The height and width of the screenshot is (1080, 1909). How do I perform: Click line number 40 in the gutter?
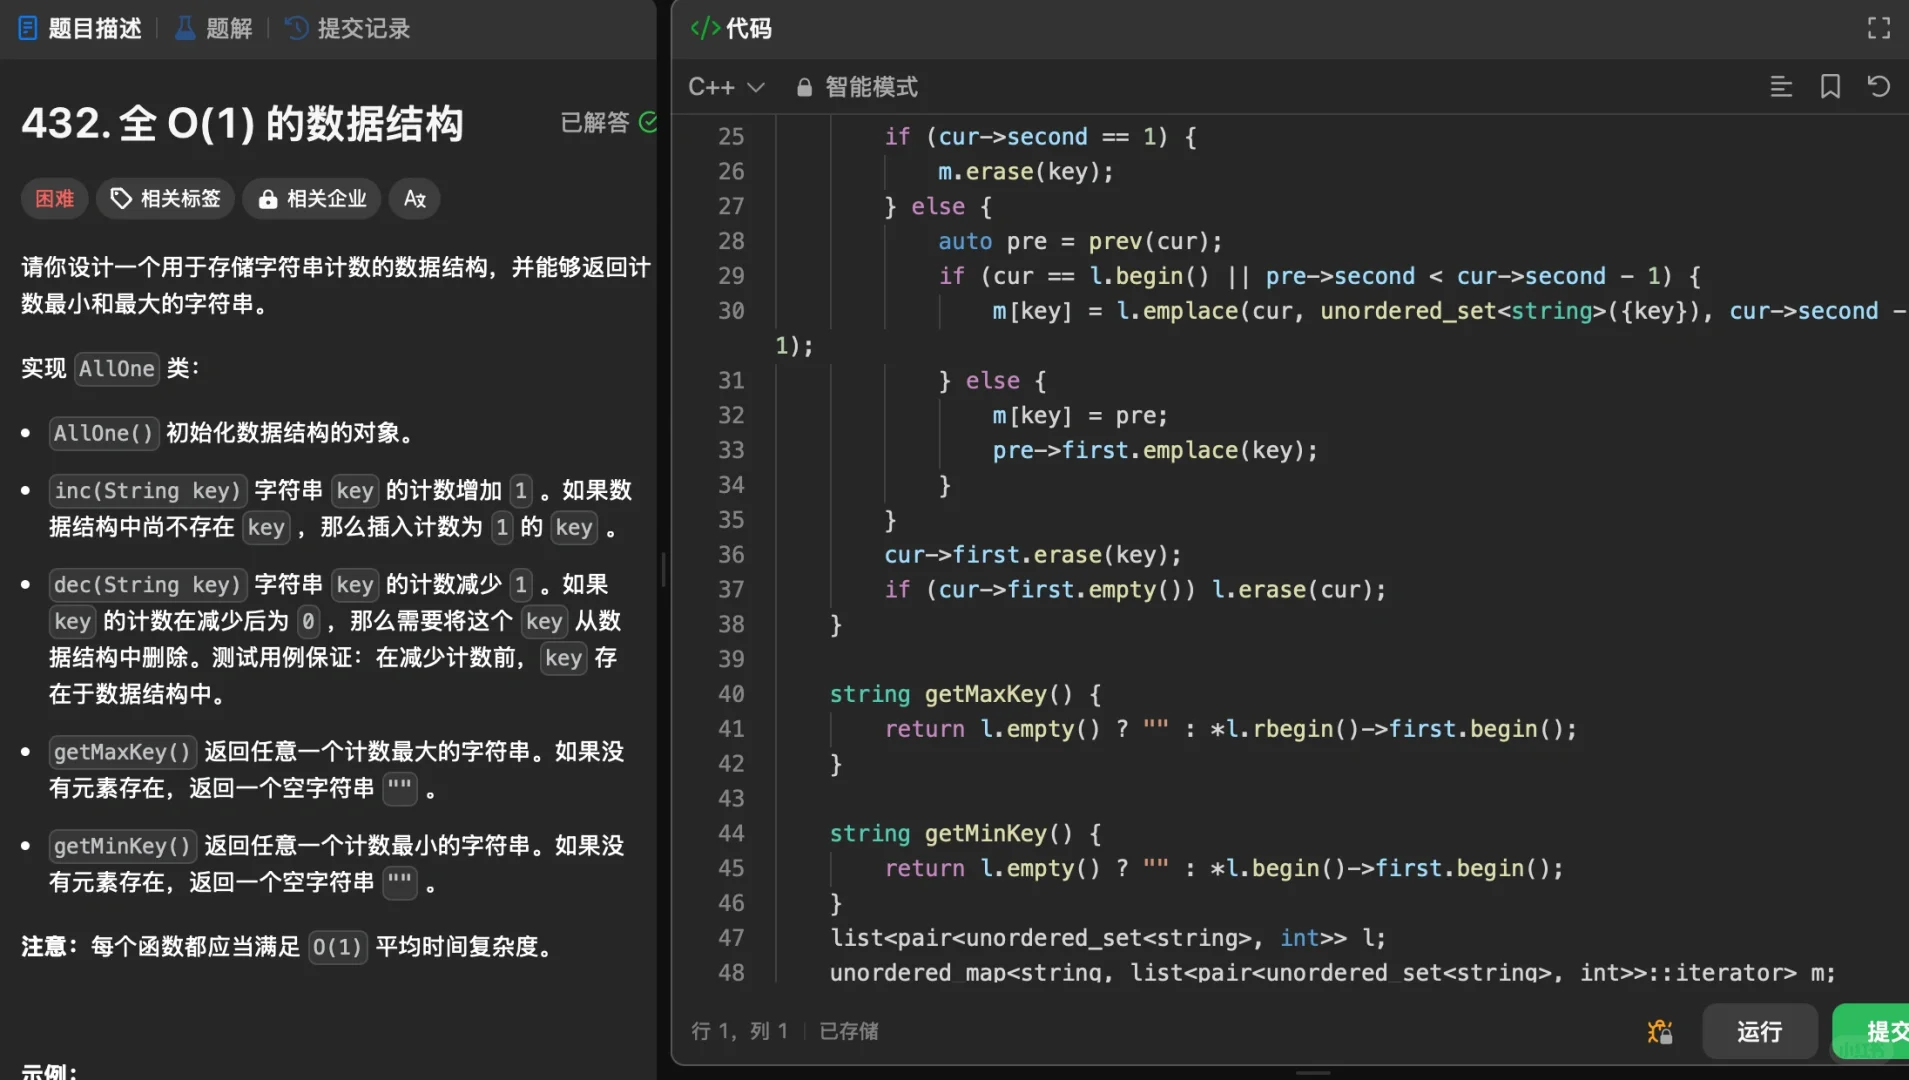pyautogui.click(x=731, y=694)
